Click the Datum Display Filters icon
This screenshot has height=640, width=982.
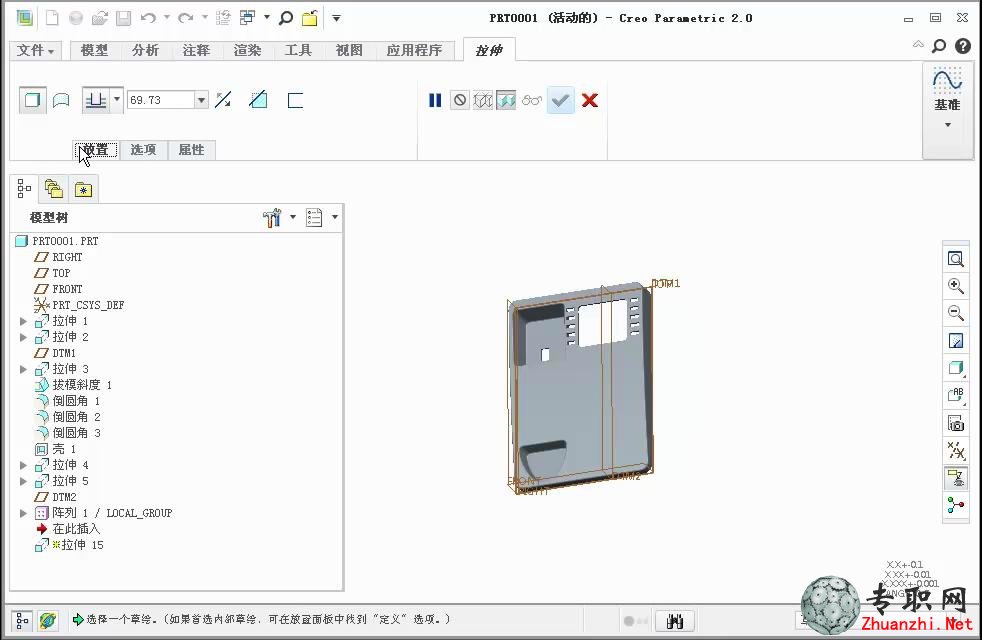pos(956,450)
